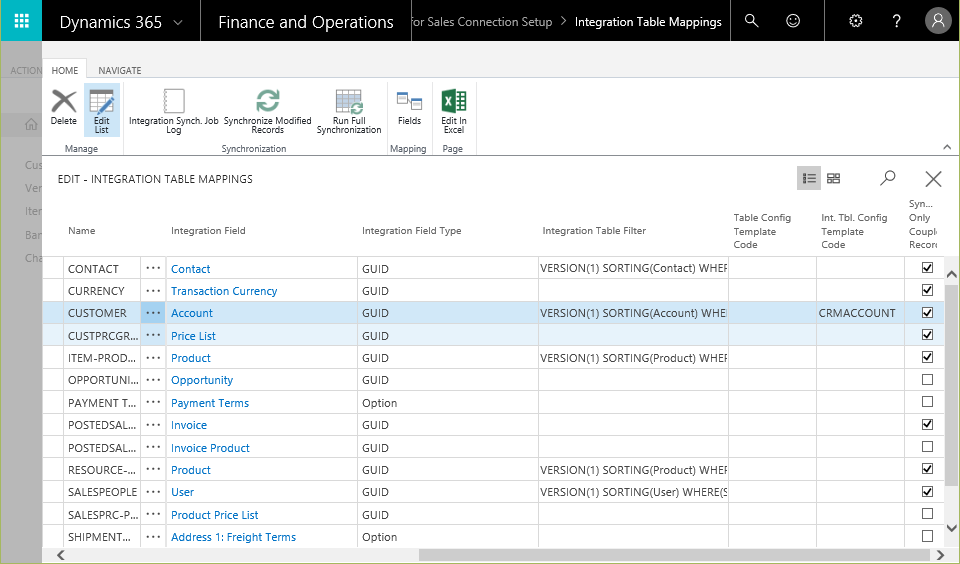Open the ellipsis menu for CURRENCY row
The width and height of the screenshot is (960, 564).
(153, 290)
